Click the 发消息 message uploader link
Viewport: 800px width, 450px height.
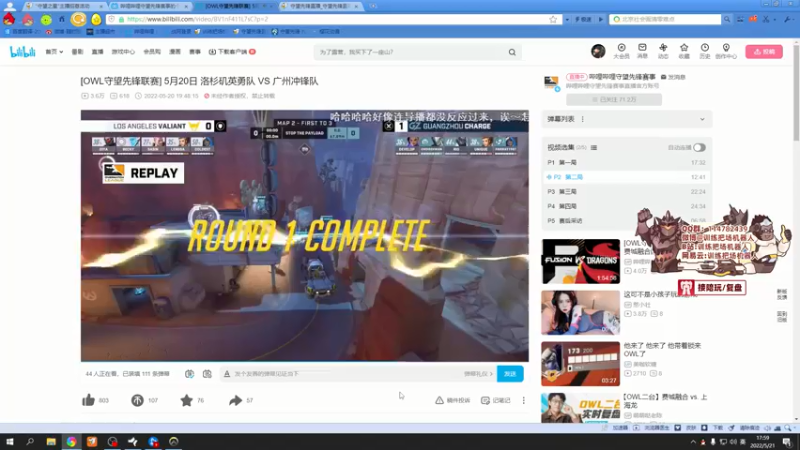(673, 77)
